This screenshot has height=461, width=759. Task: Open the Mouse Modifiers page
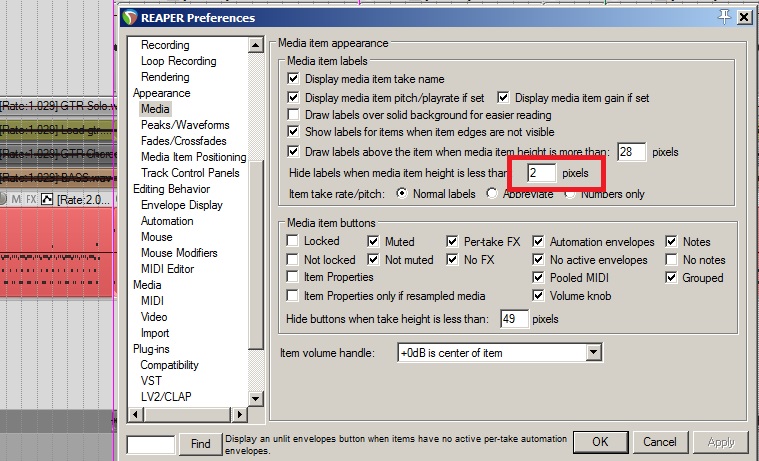pyautogui.click(x=179, y=253)
